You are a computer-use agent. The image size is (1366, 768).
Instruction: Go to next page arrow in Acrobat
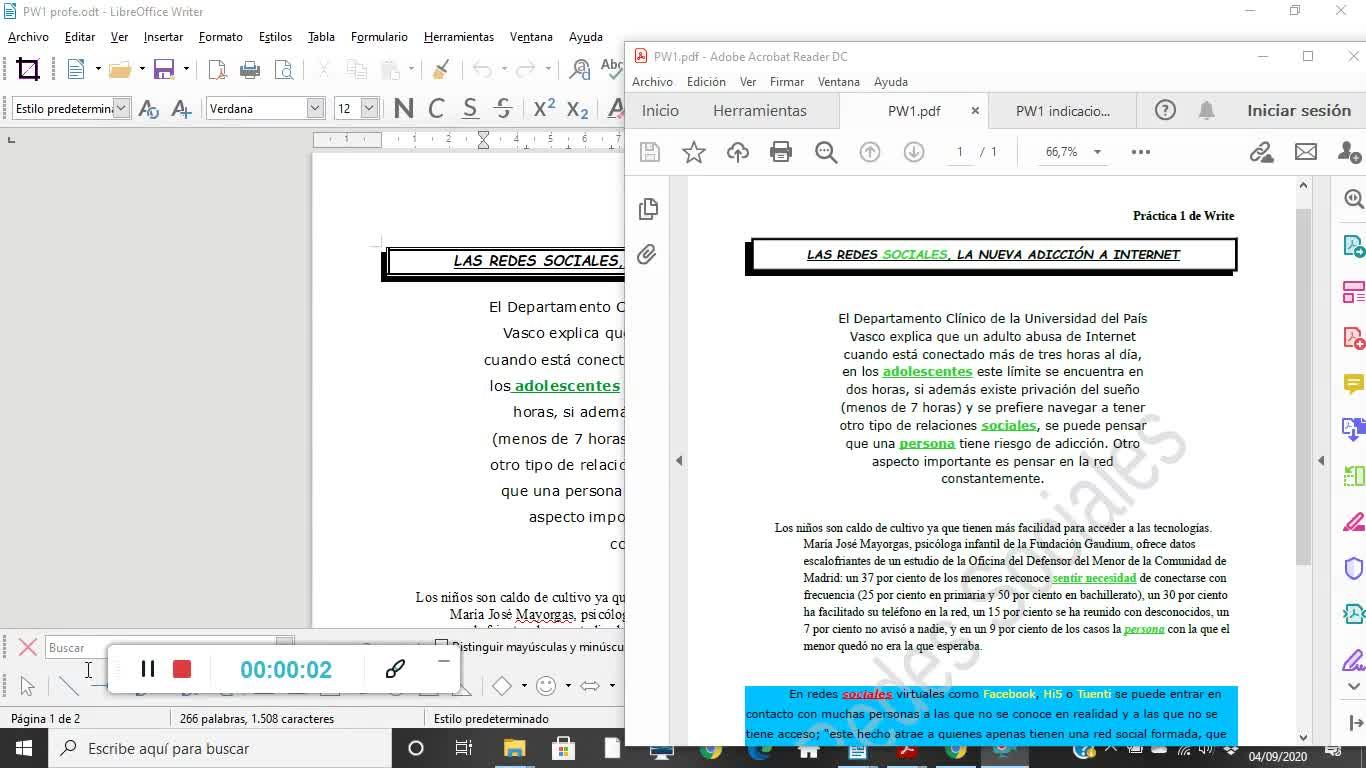click(914, 152)
